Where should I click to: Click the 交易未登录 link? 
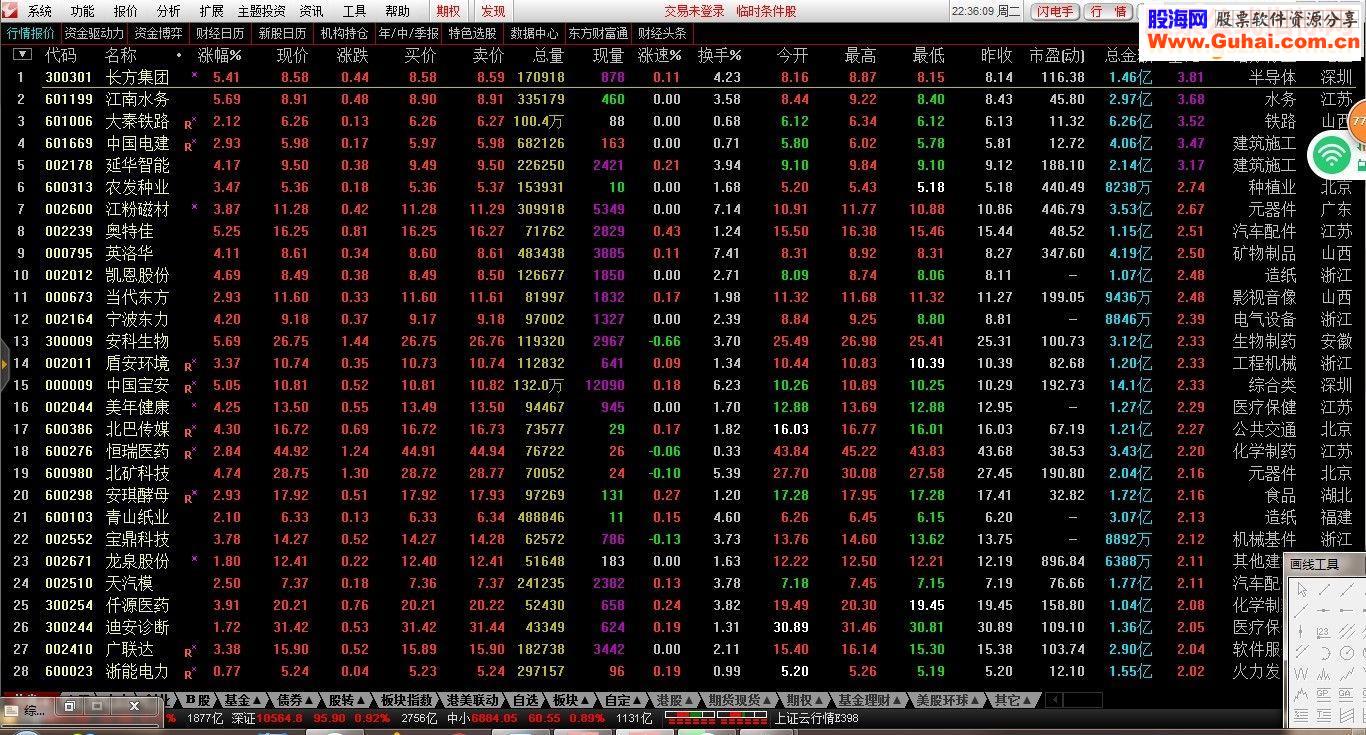(x=695, y=11)
